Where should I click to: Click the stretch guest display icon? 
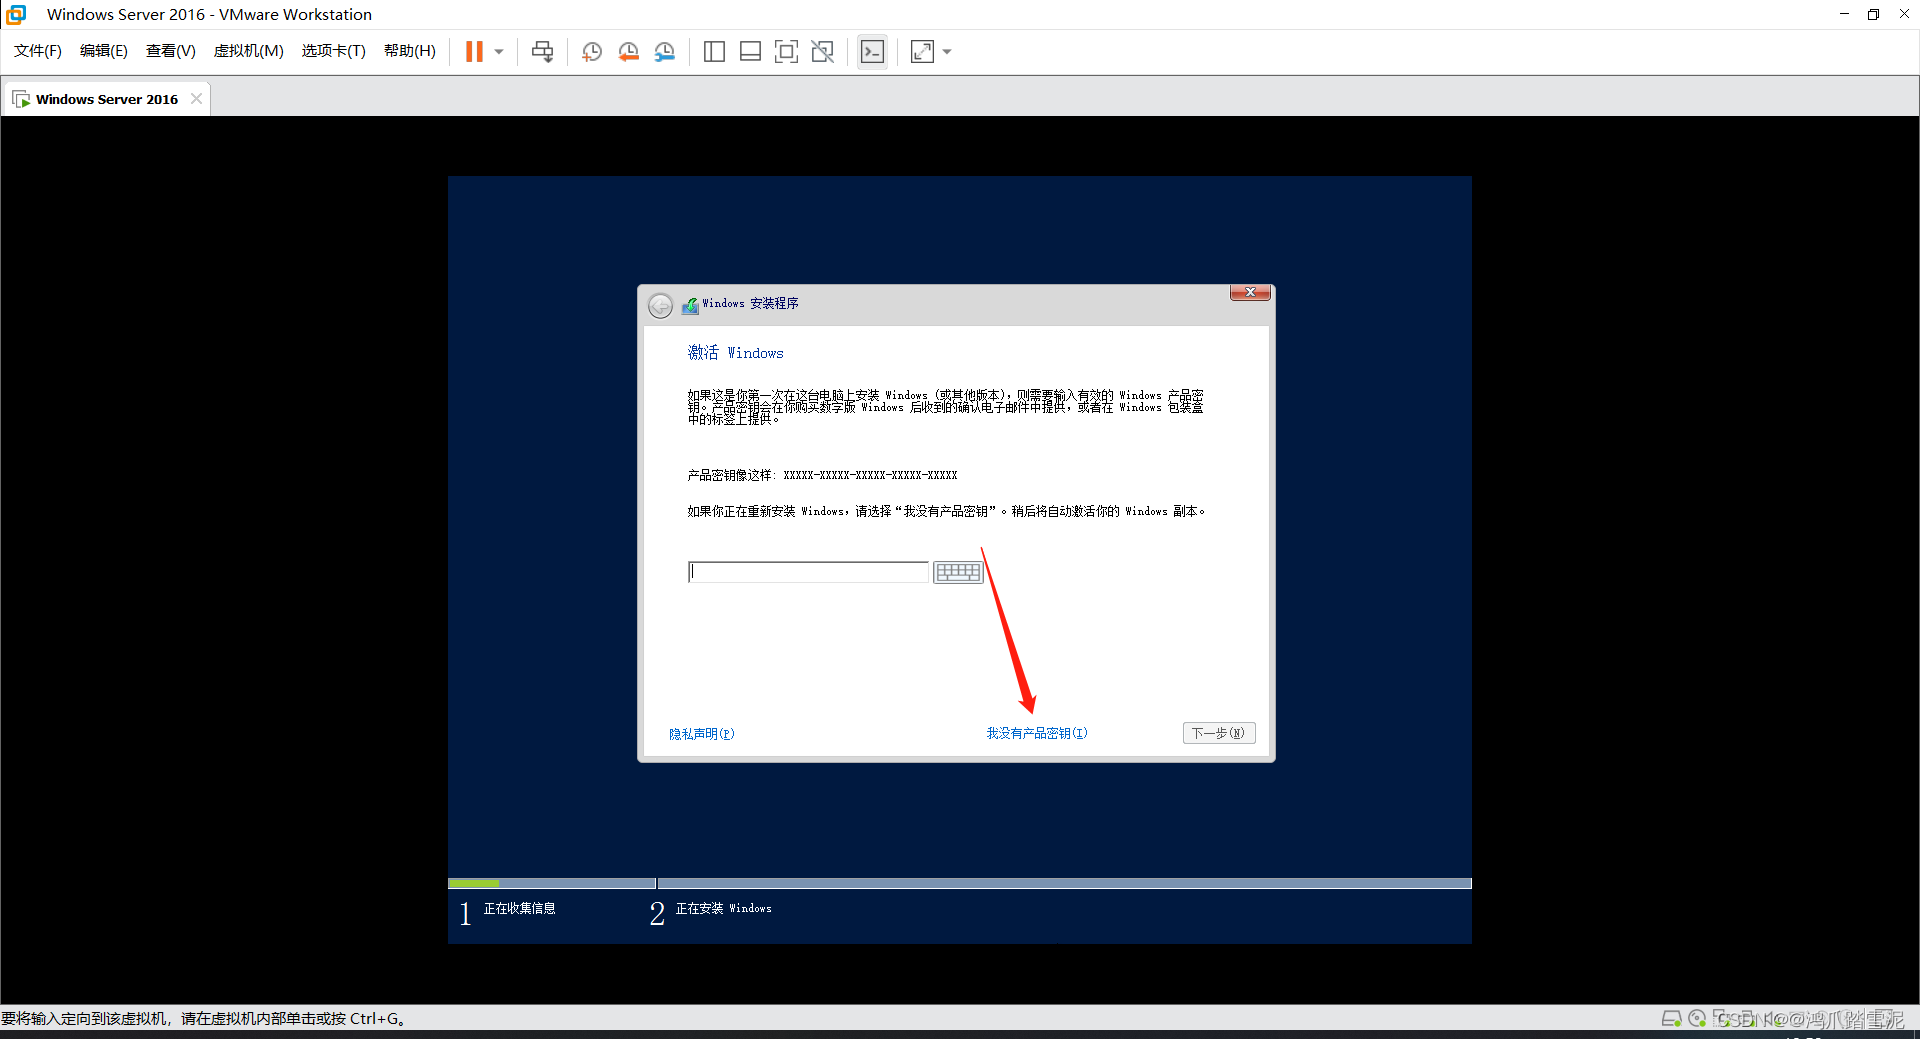click(922, 51)
